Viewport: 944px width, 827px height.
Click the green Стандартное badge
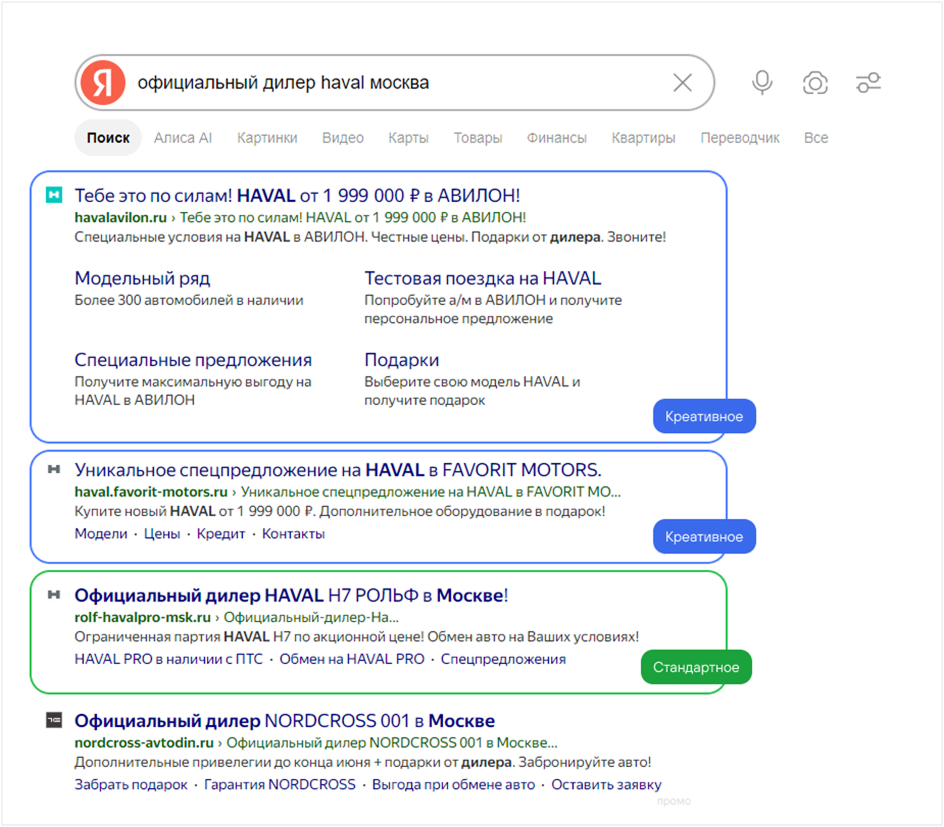[696, 667]
